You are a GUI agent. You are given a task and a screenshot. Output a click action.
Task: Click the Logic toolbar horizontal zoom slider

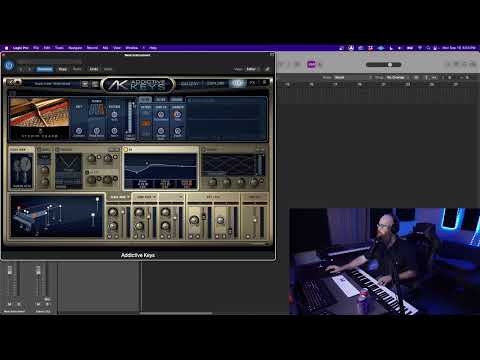(384, 64)
